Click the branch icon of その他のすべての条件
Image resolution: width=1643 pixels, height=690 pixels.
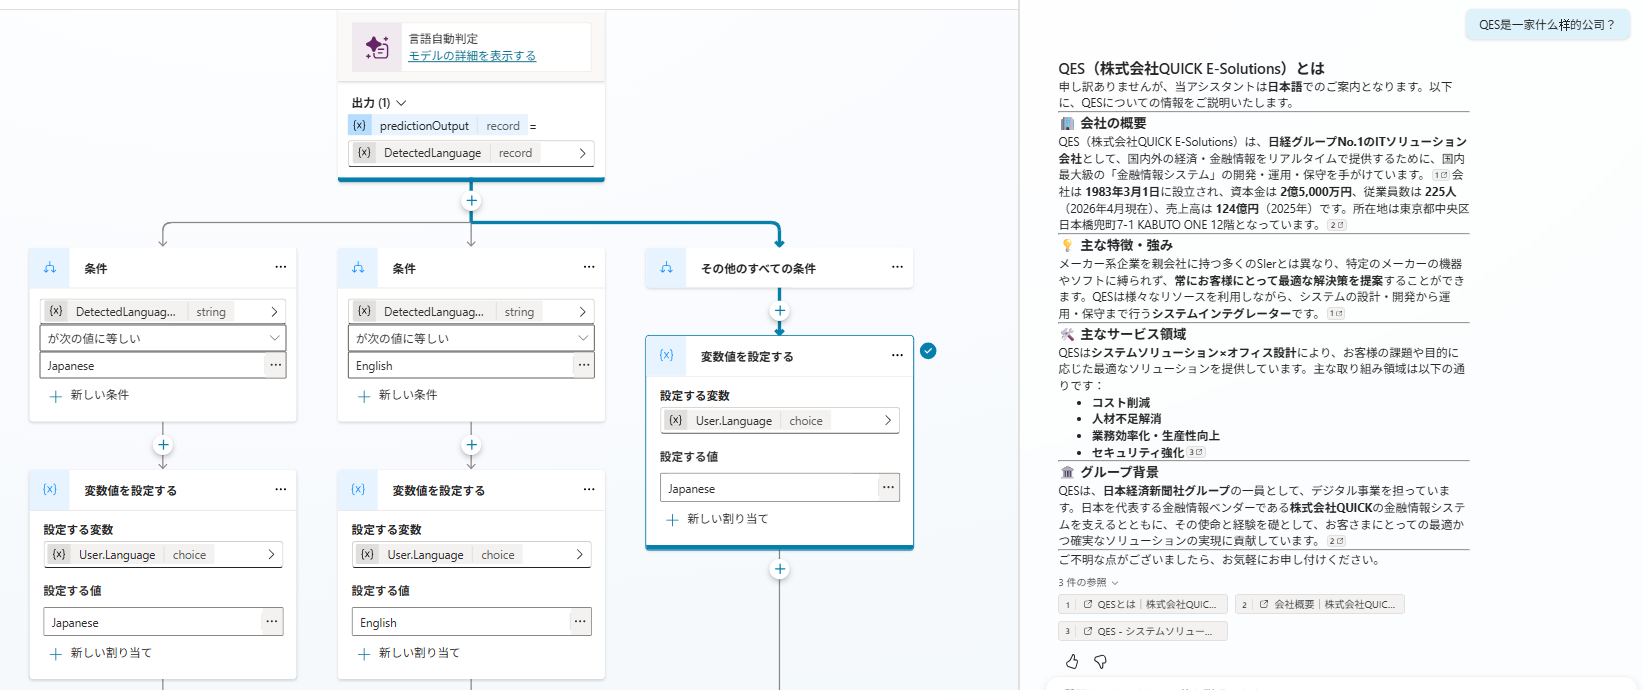coord(667,268)
